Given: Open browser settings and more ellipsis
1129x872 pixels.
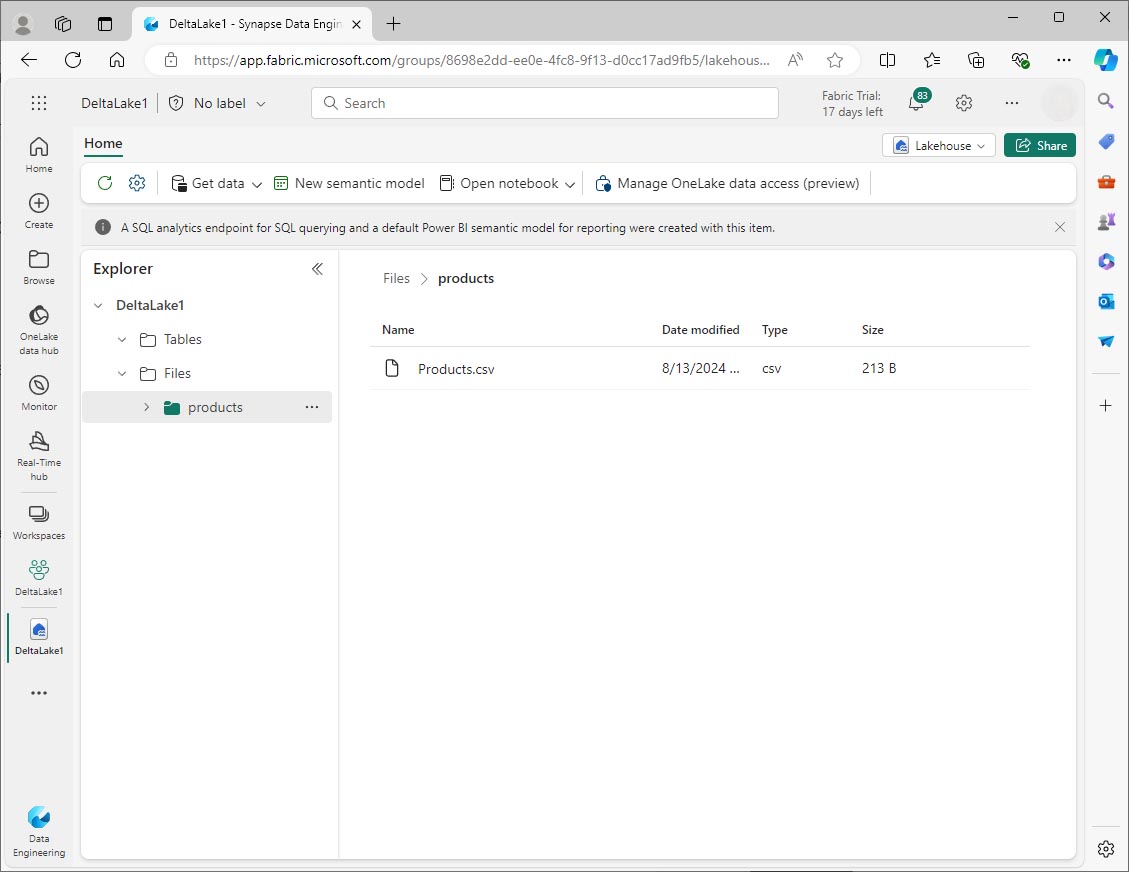Looking at the screenshot, I should (1063, 60).
